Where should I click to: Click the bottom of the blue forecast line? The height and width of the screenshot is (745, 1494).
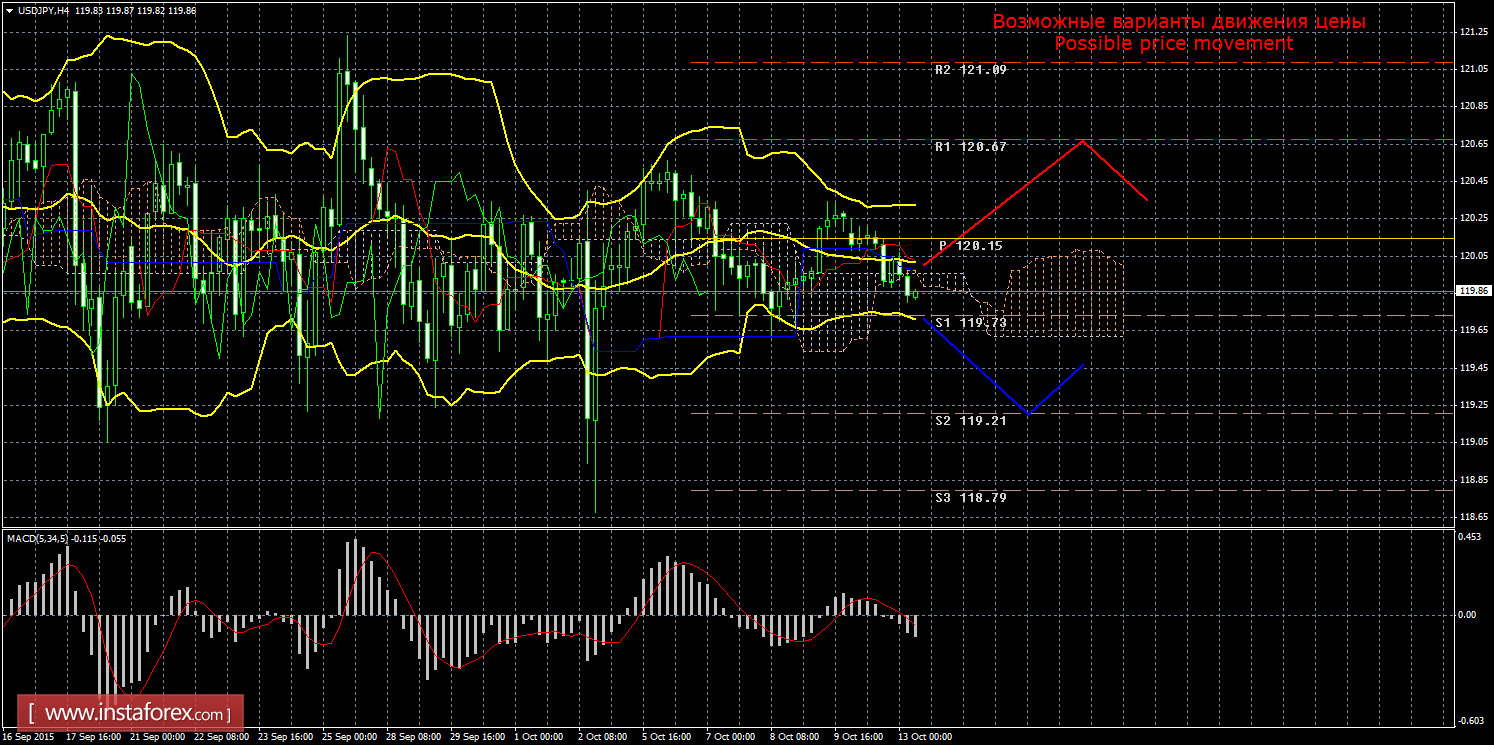pyautogui.click(x=1027, y=412)
